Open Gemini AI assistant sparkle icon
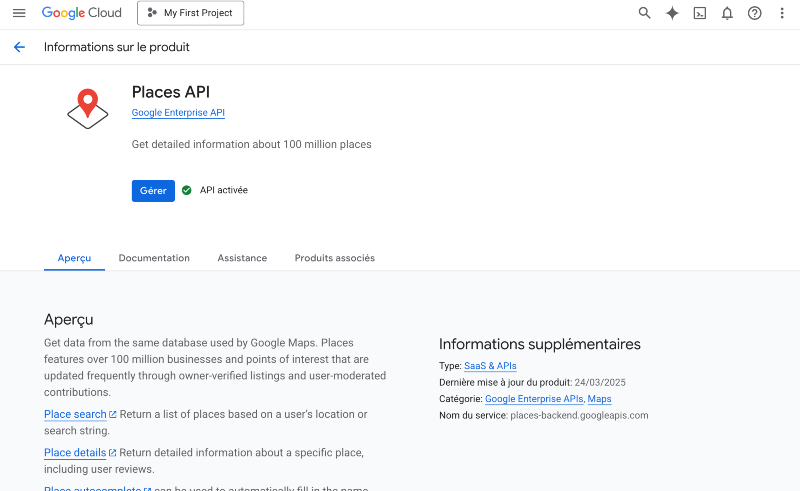Image resolution: width=800 pixels, height=491 pixels. pyautogui.click(x=672, y=13)
